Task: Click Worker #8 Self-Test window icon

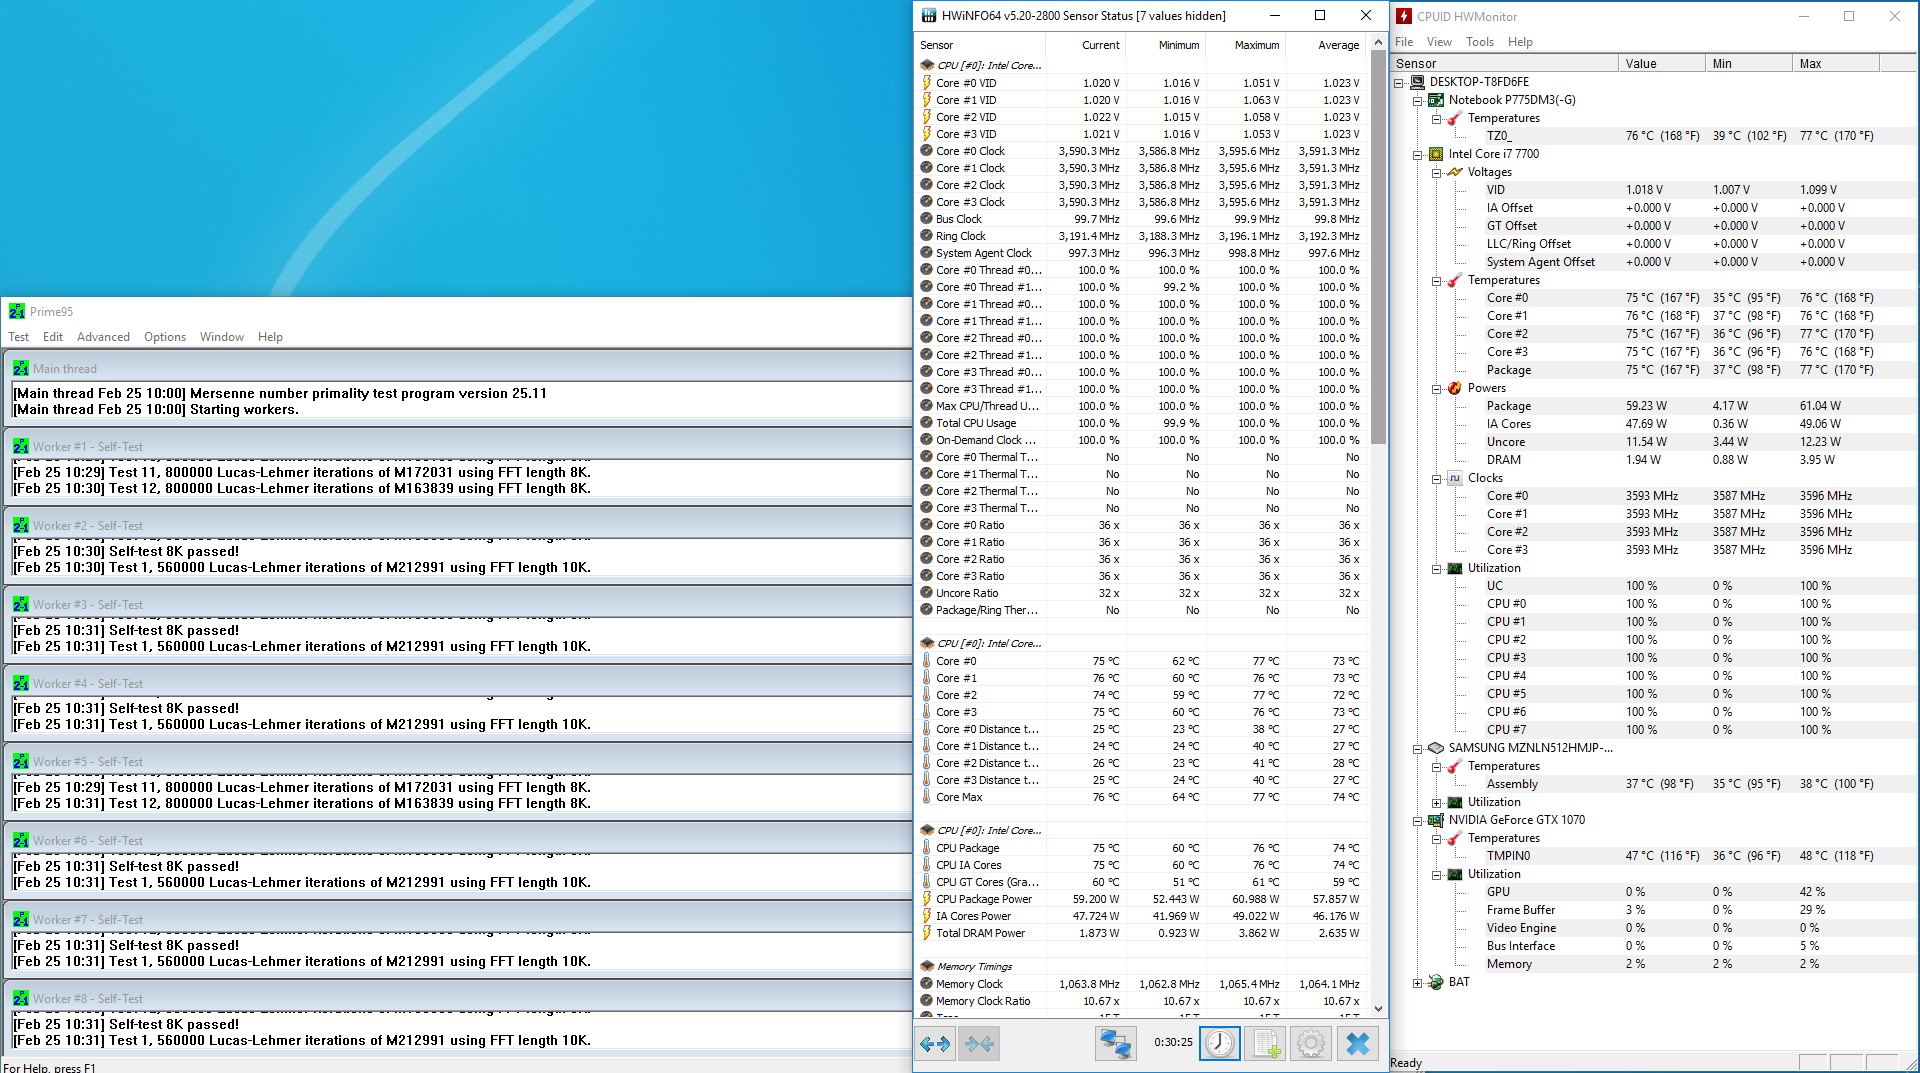Action: 21,999
